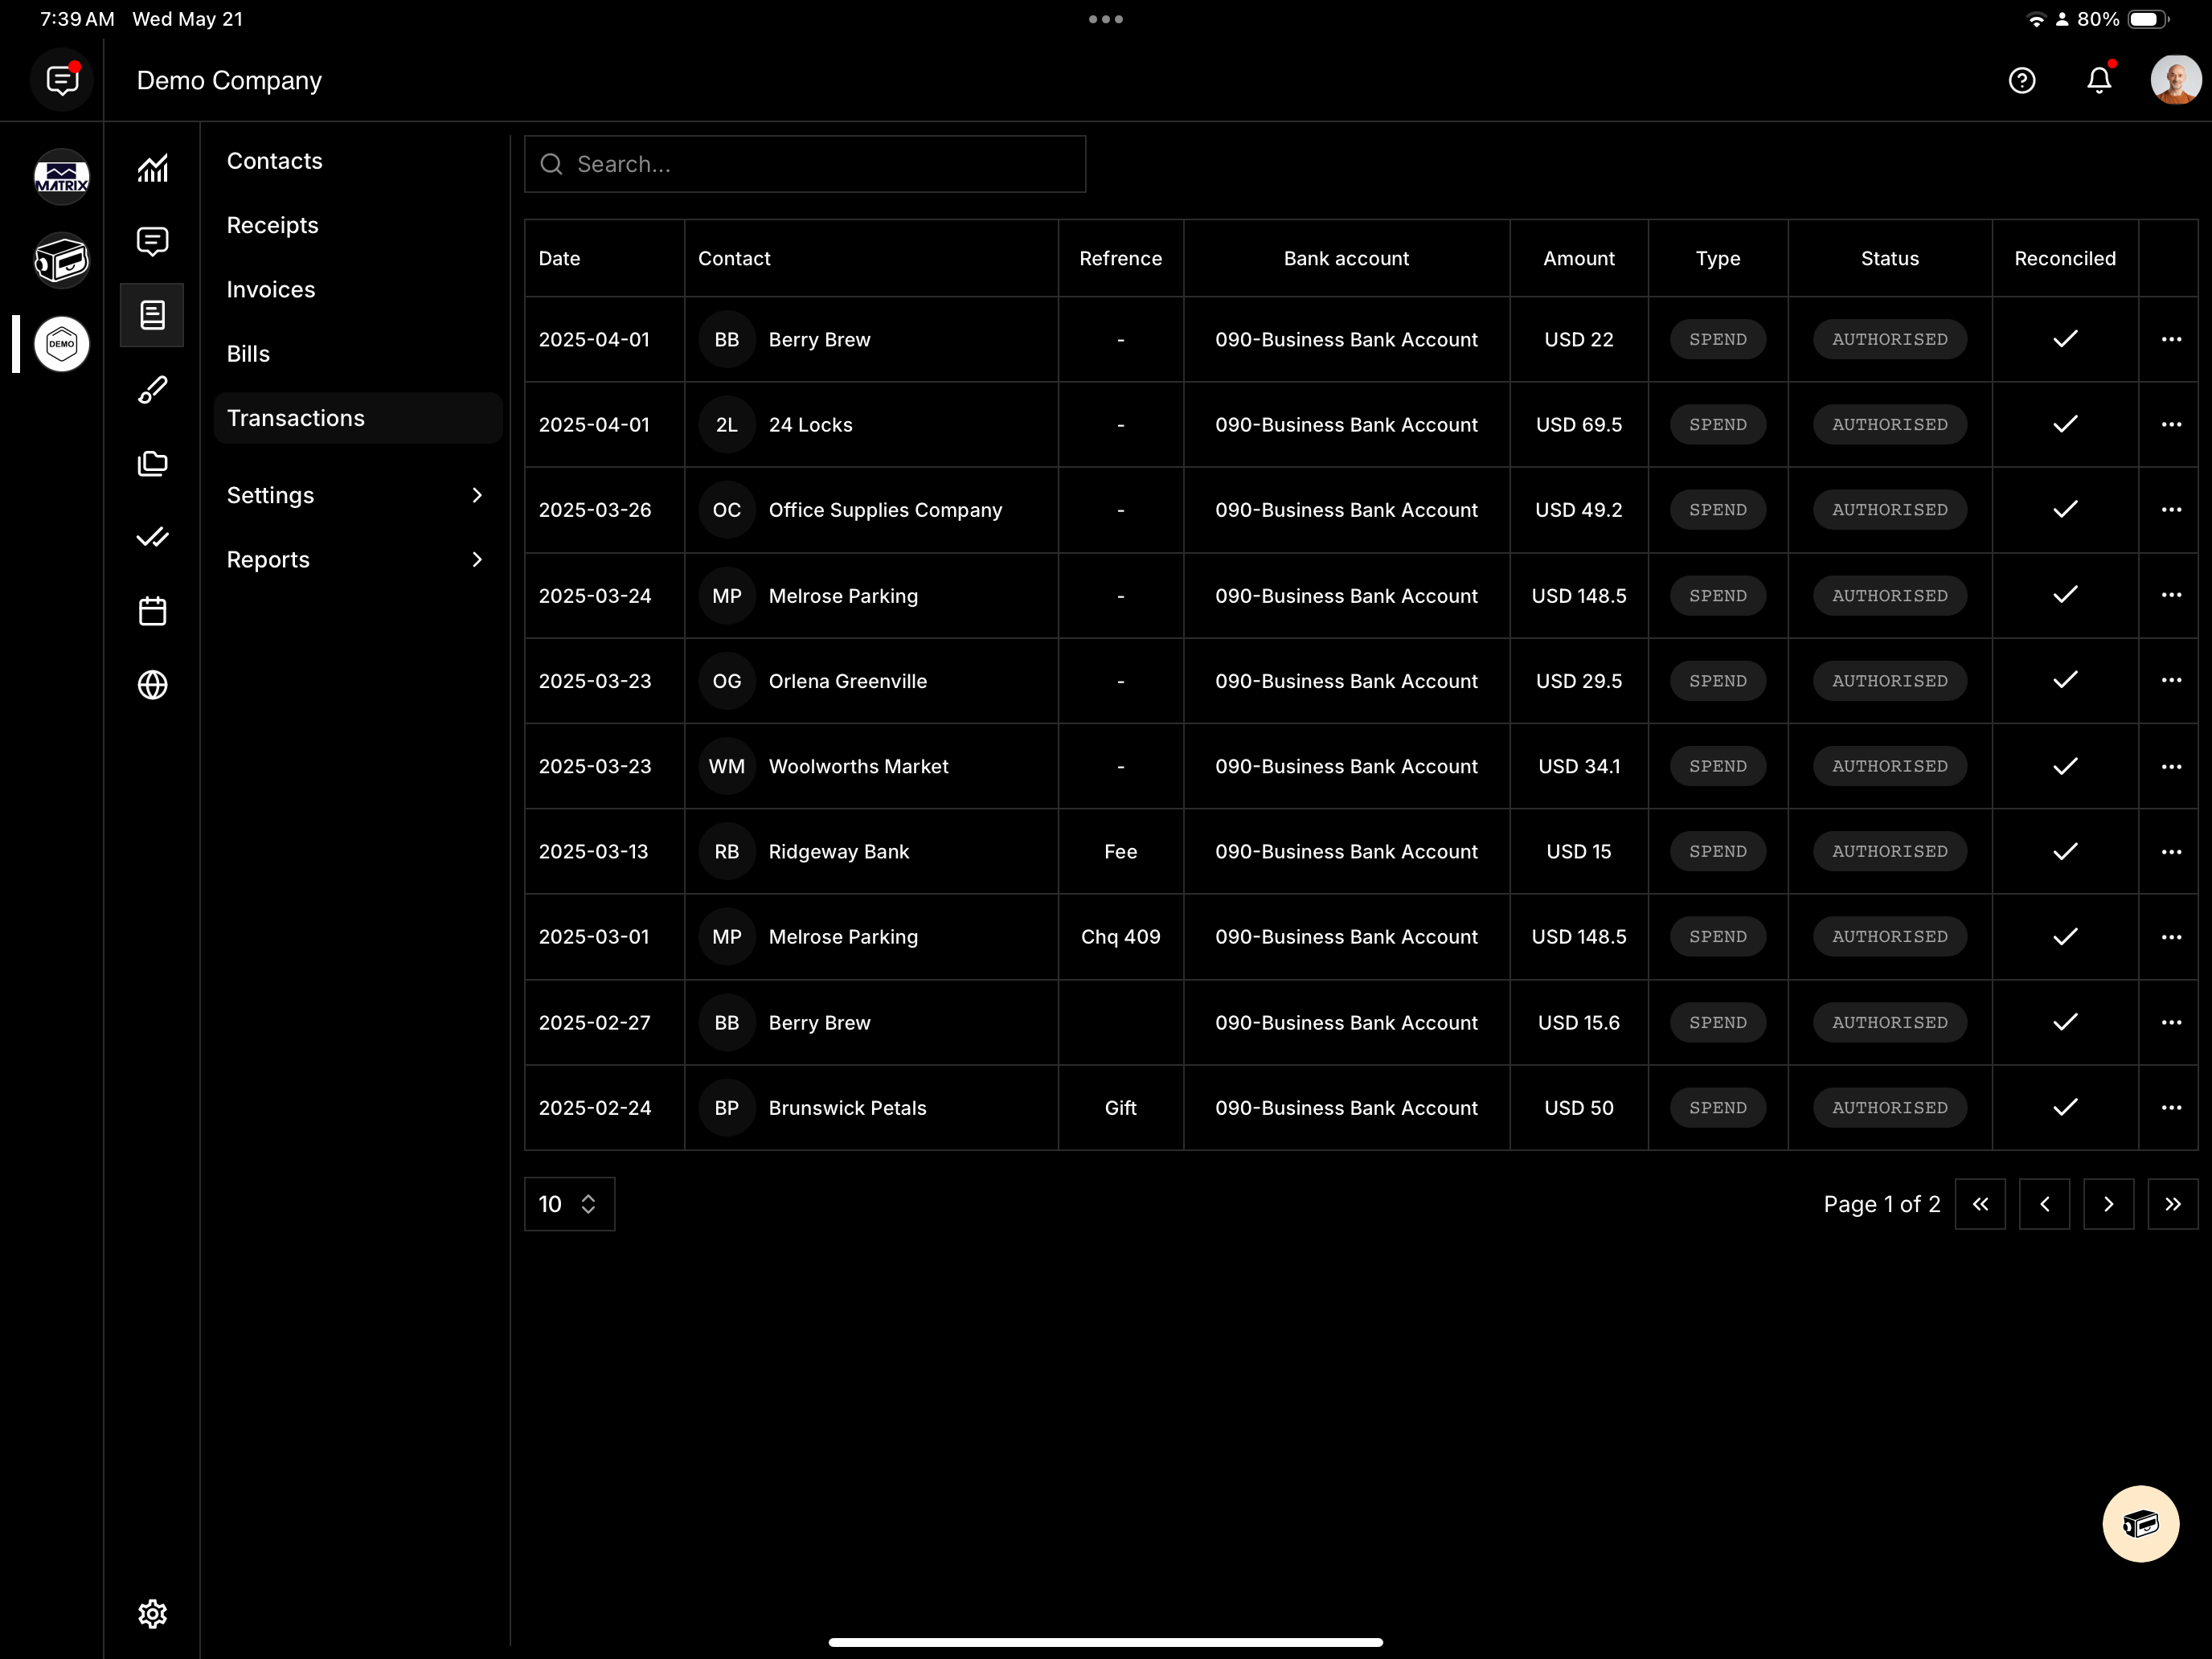Click the Gift reference cell
The height and width of the screenshot is (1659, 2212).
[x=1120, y=1107]
